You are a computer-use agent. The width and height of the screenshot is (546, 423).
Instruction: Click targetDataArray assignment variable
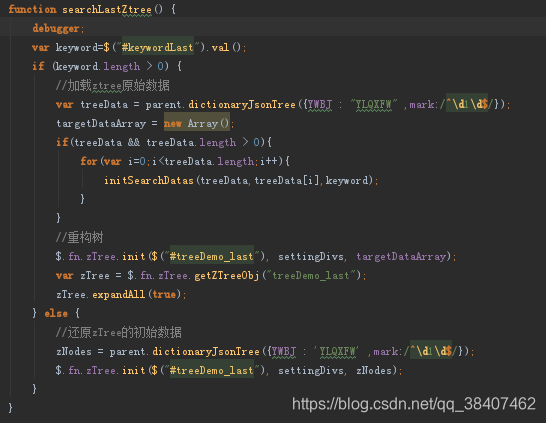tap(101, 124)
